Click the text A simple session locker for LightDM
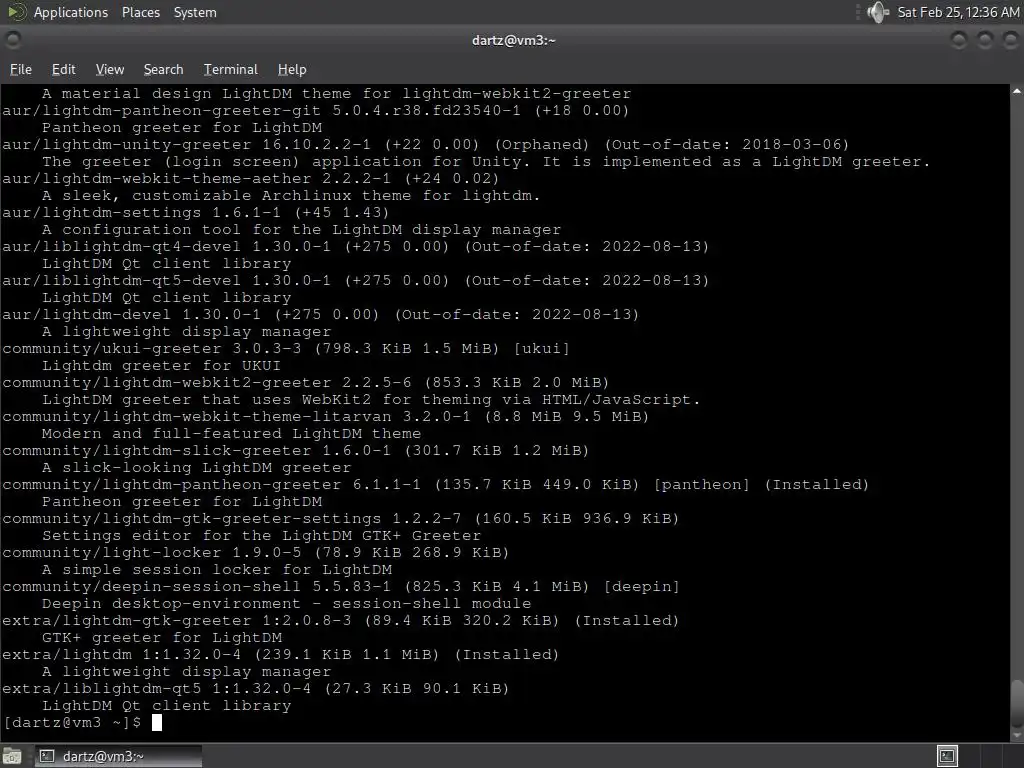This screenshot has width=1024, height=768. pos(217,569)
